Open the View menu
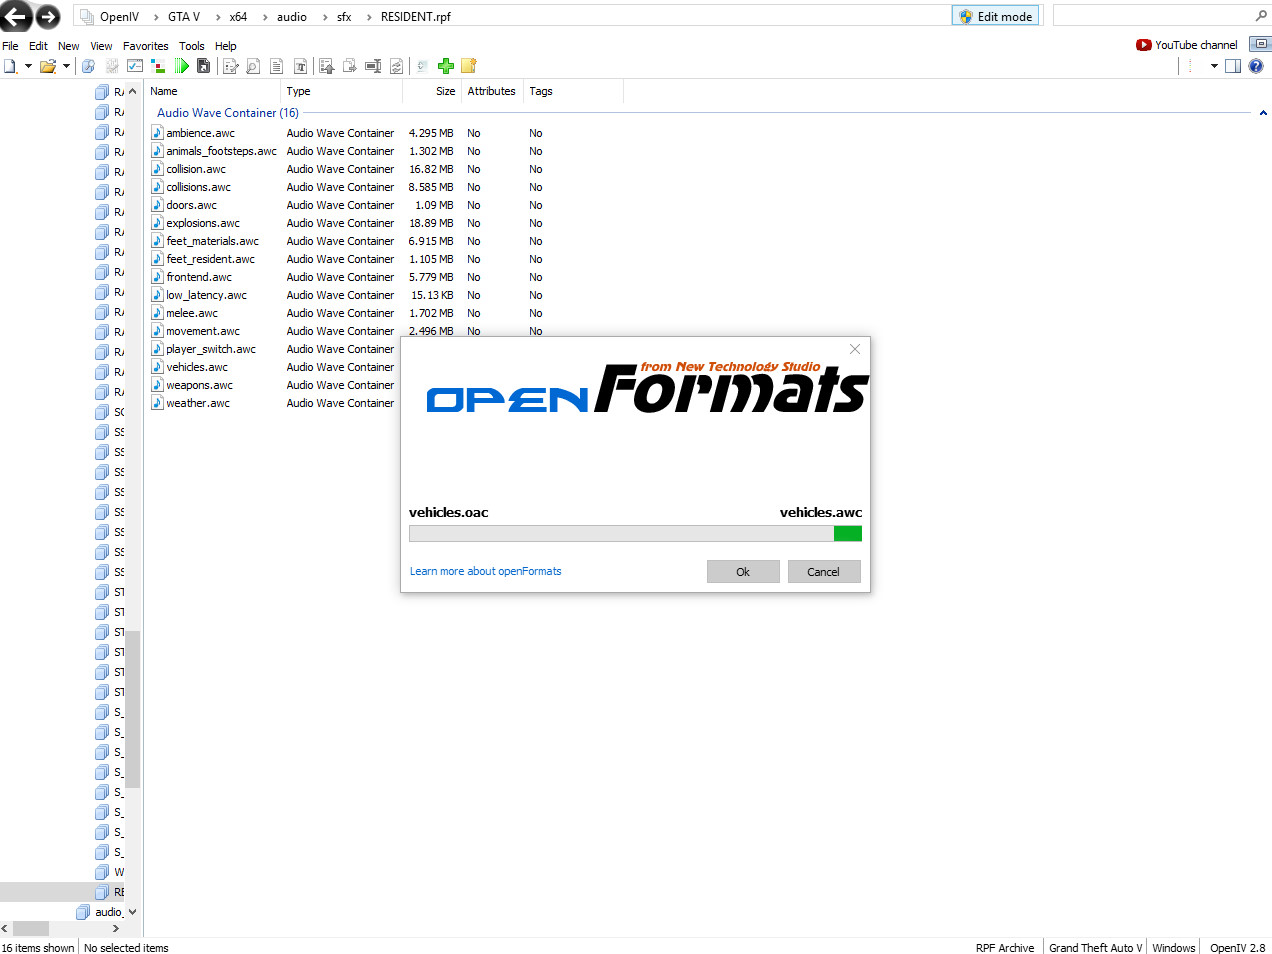Screen dimensions: 1272x954 101,46
